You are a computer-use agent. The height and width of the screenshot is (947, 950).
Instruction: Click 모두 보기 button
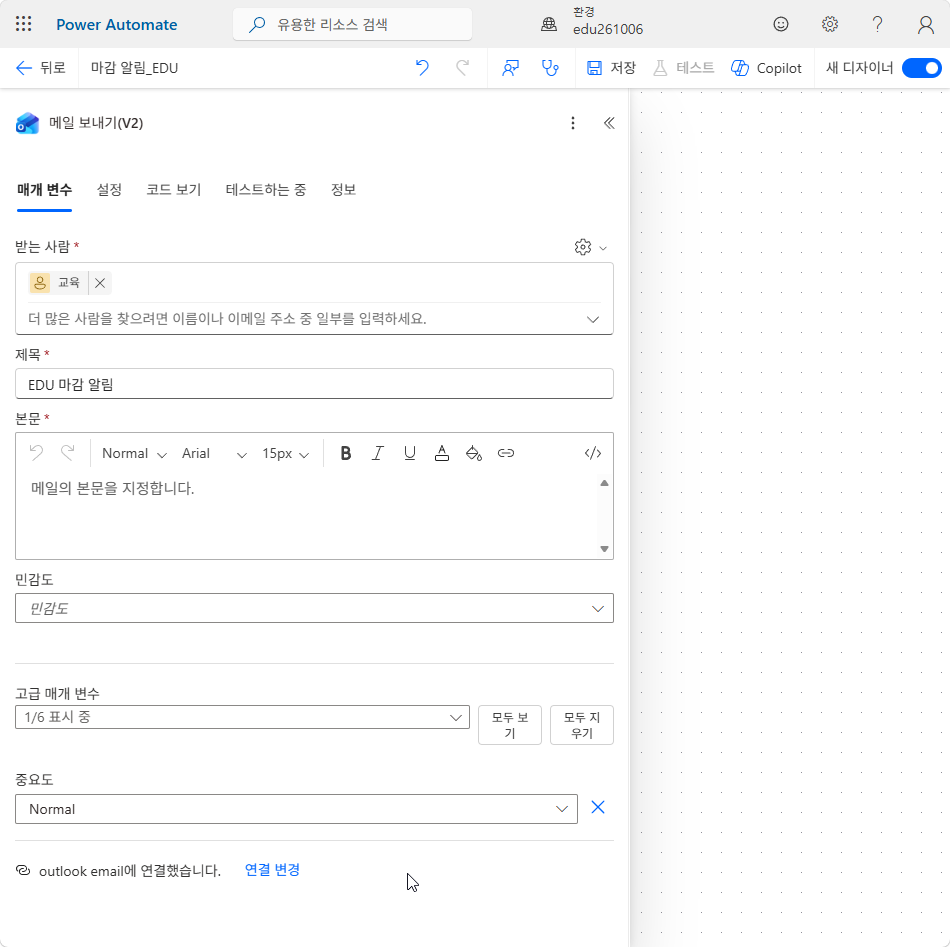(510, 725)
